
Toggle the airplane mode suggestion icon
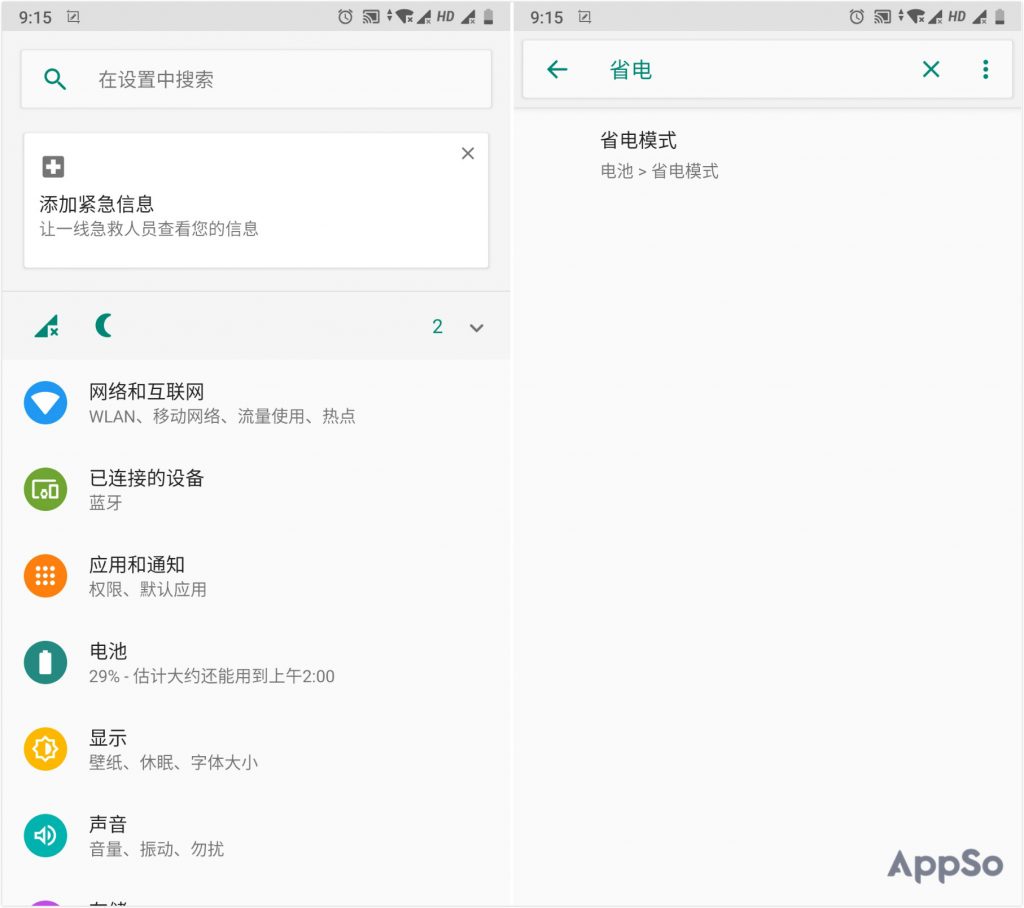click(x=45, y=325)
